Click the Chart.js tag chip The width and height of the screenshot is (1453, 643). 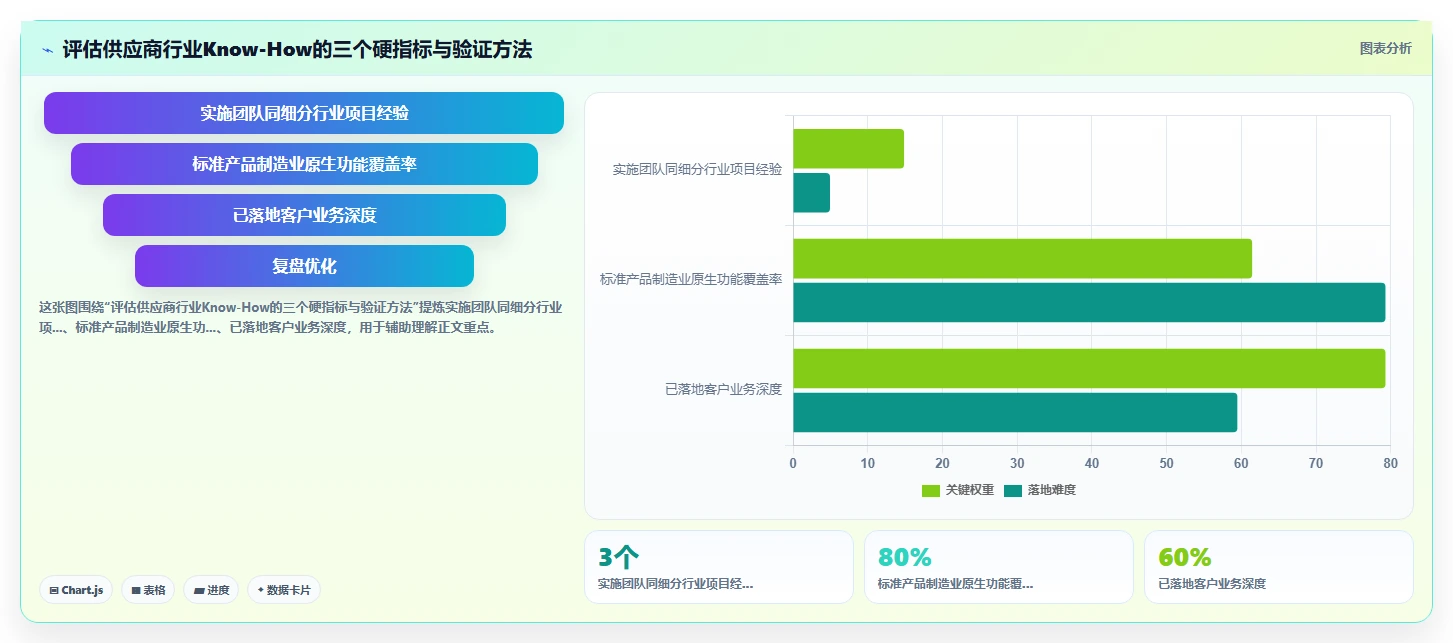pyautogui.click(x=76, y=590)
